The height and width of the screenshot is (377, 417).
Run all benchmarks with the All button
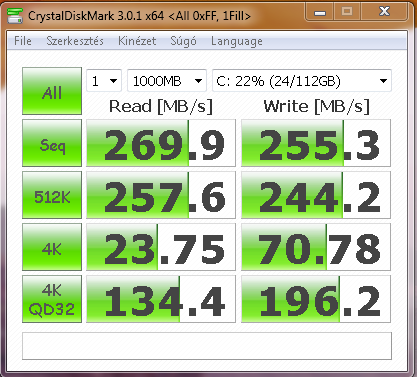click(x=52, y=91)
